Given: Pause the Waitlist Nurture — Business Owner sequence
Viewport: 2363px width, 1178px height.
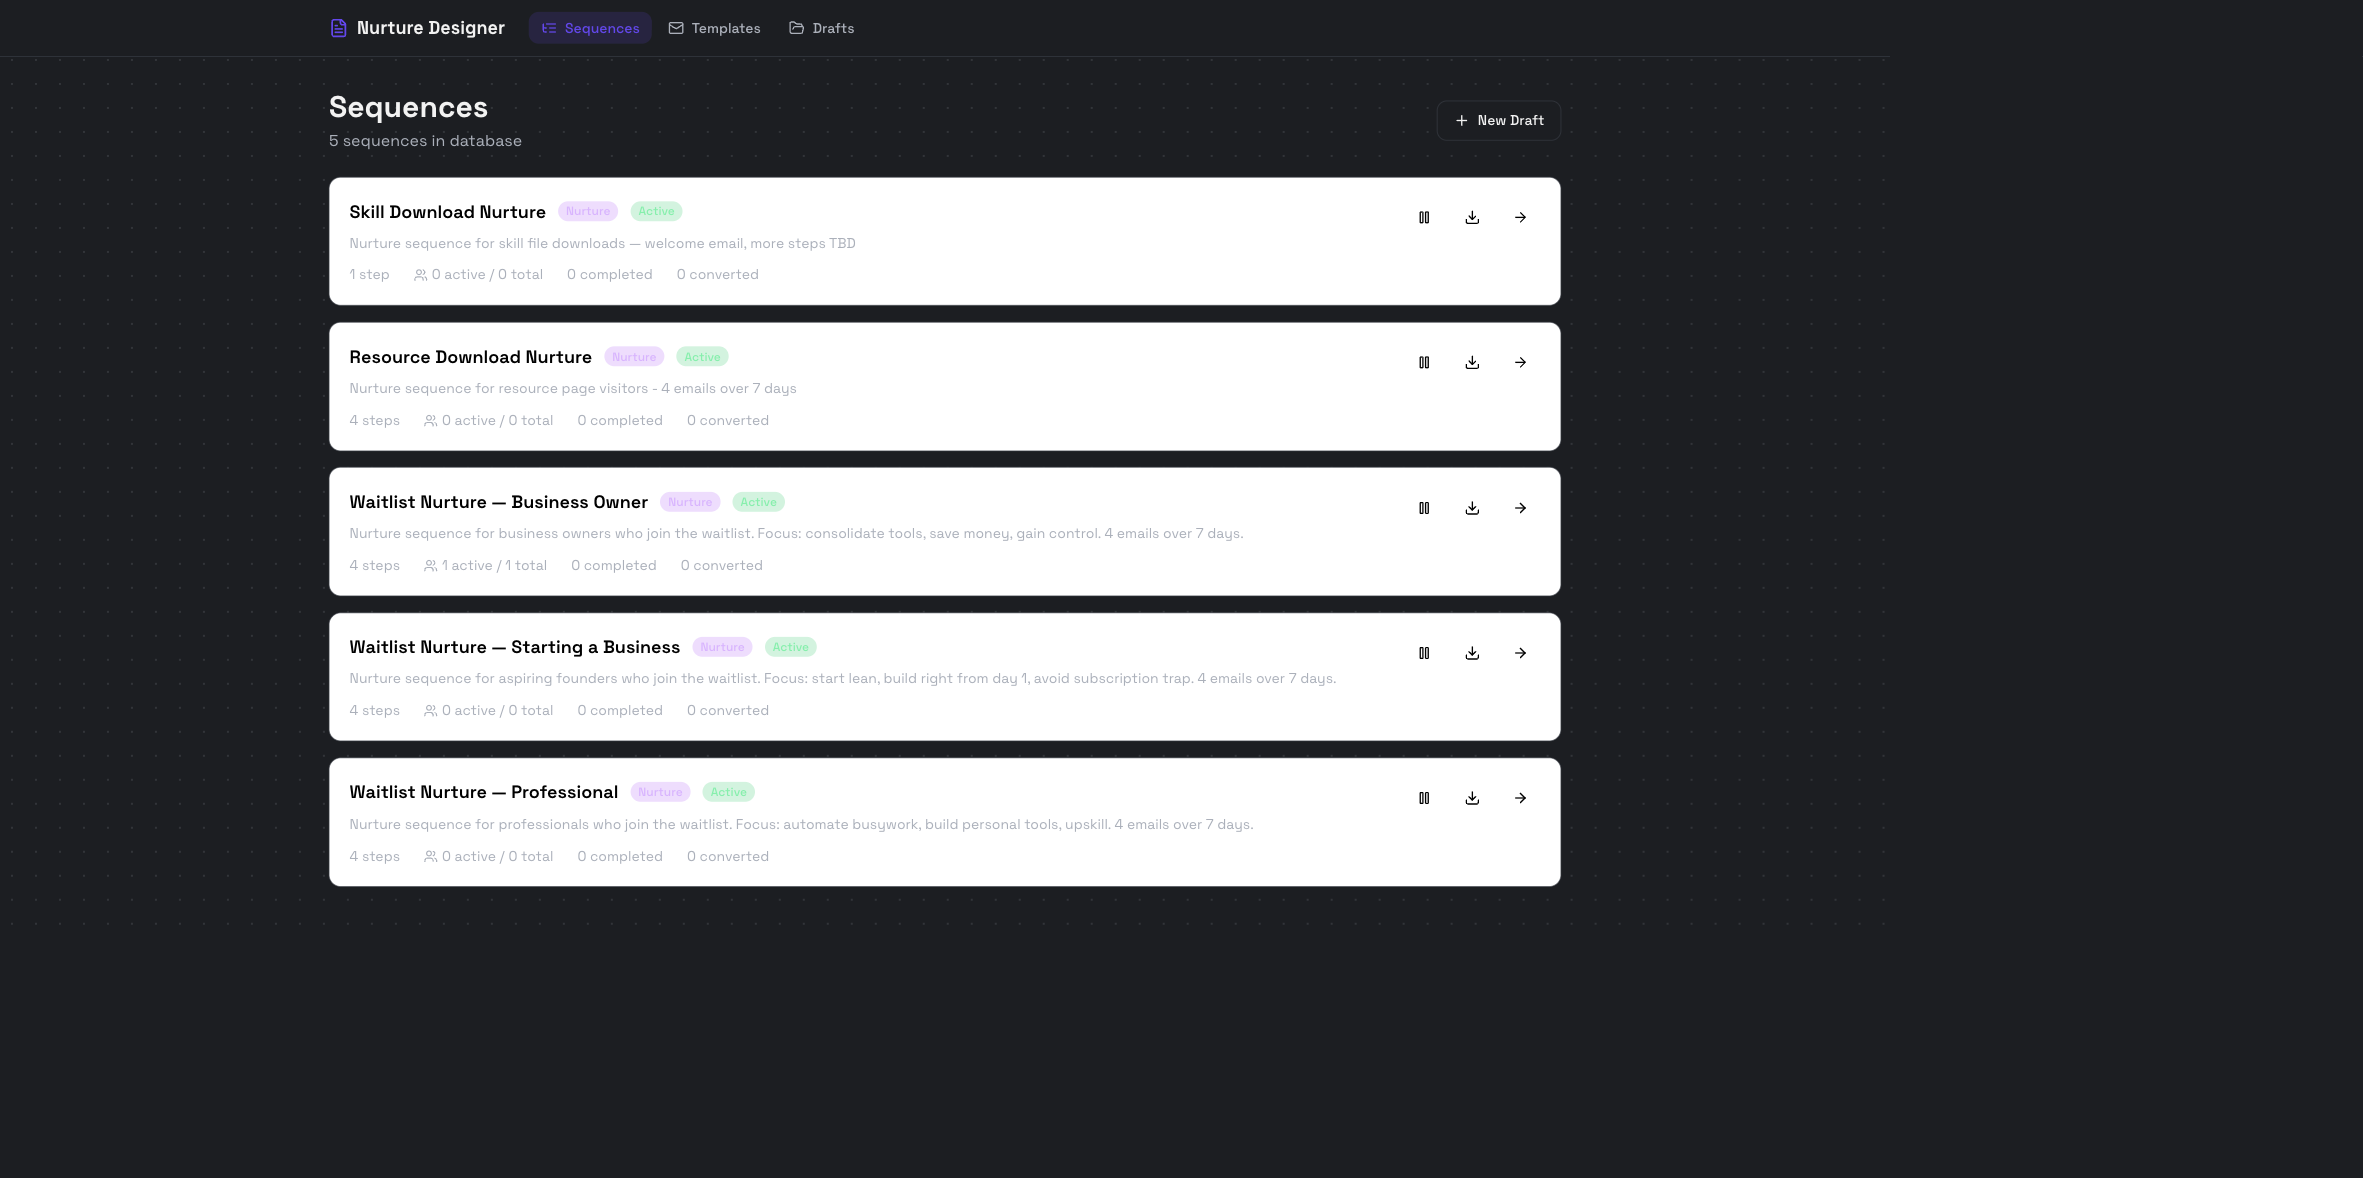Looking at the screenshot, I should (x=1424, y=508).
